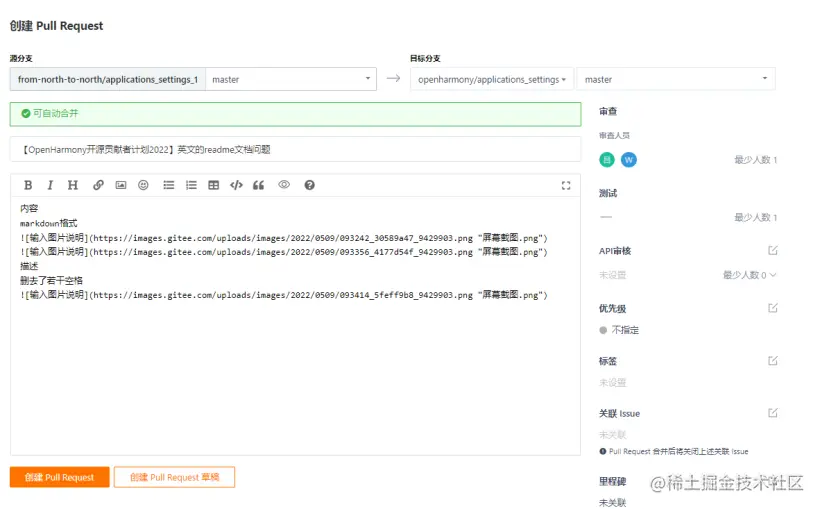
Task: Toggle markdown preview eye icon
Action: click(x=284, y=185)
